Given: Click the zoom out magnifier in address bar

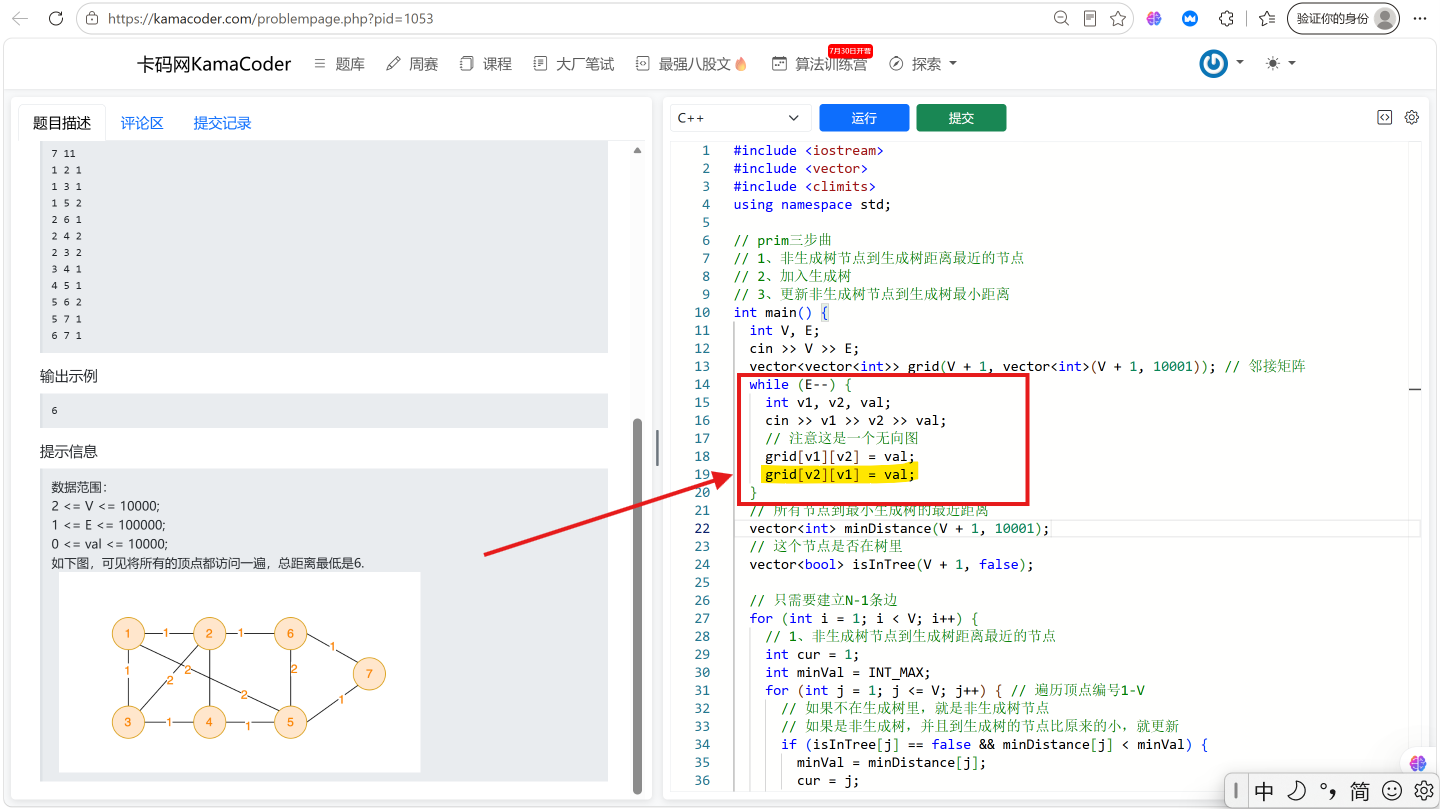Looking at the screenshot, I should click(1061, 18).
